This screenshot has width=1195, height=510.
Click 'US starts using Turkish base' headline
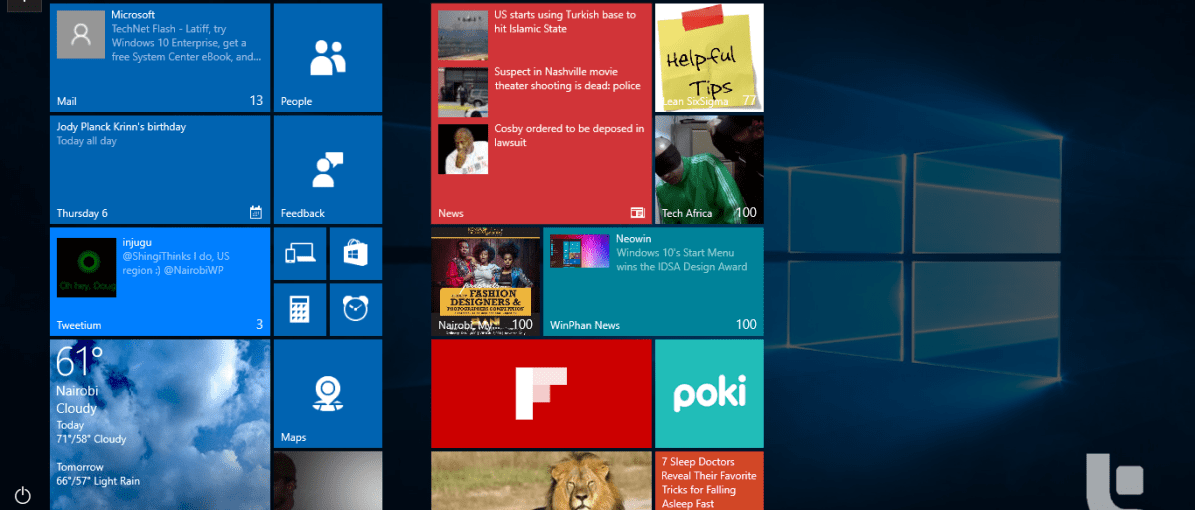pos(565,21)
